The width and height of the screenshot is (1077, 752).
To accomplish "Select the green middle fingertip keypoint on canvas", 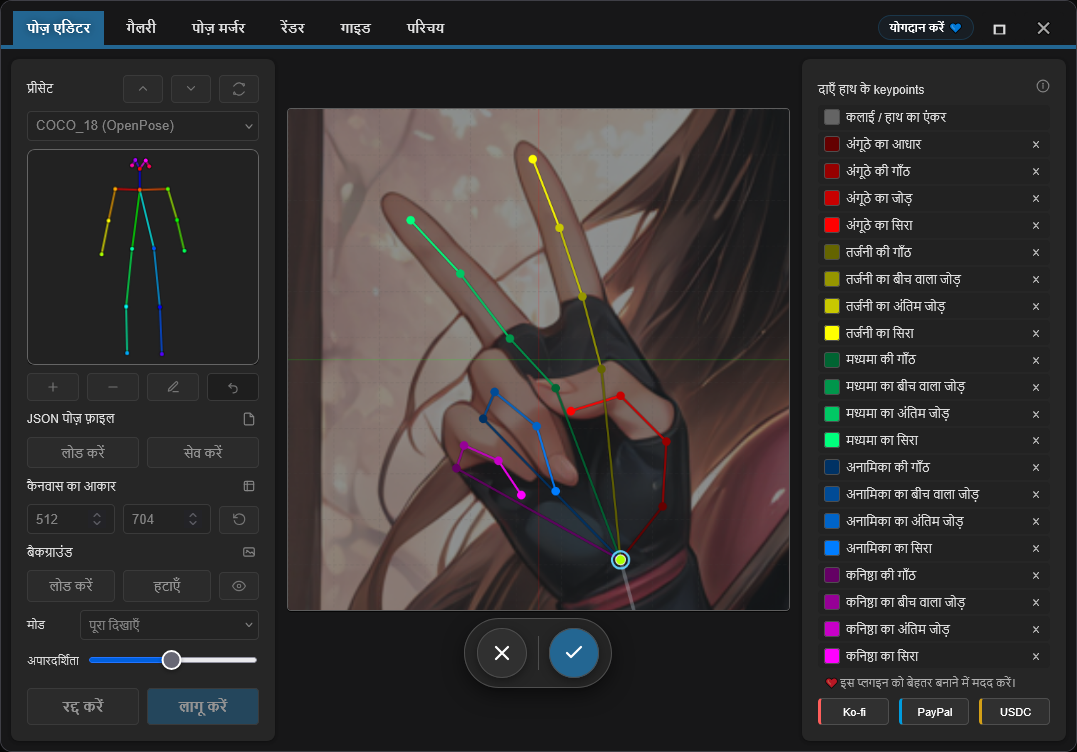I will click(410, 220).
